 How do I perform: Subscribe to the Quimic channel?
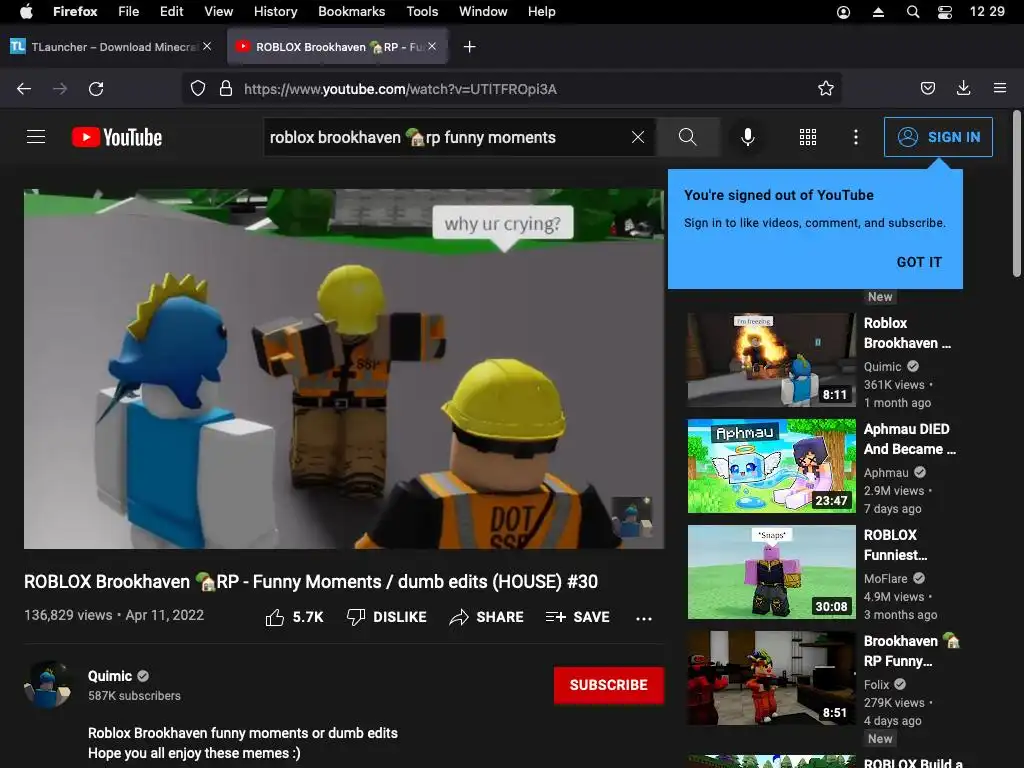coord(609,685)
